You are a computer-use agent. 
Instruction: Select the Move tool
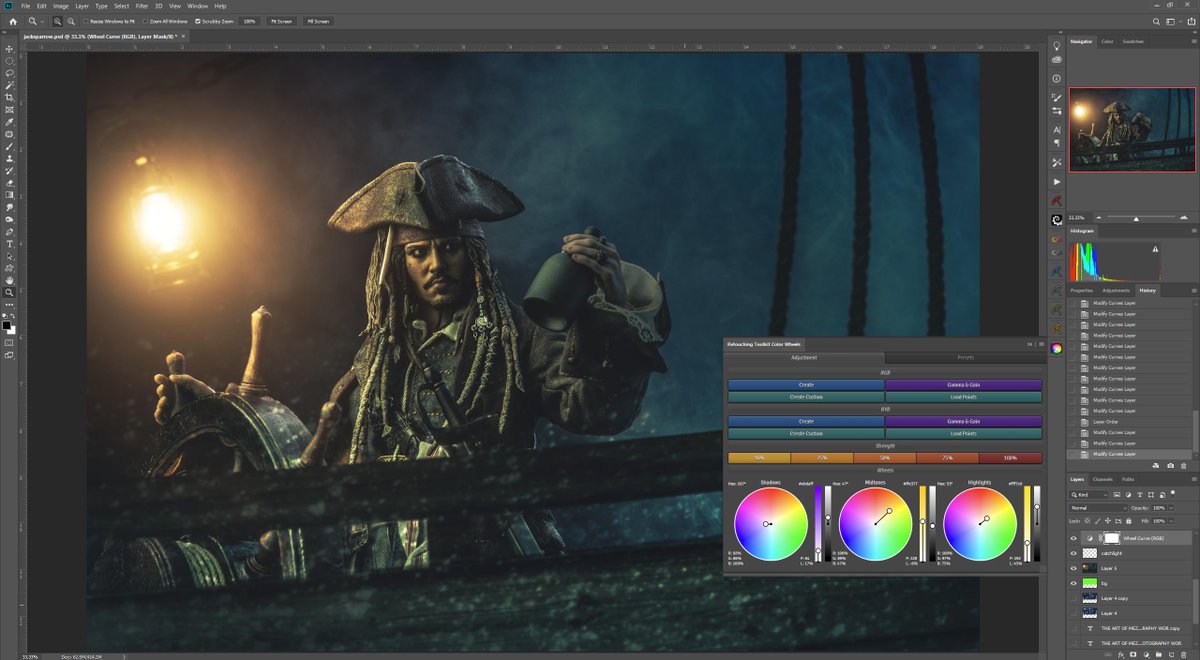coord(10,49)
